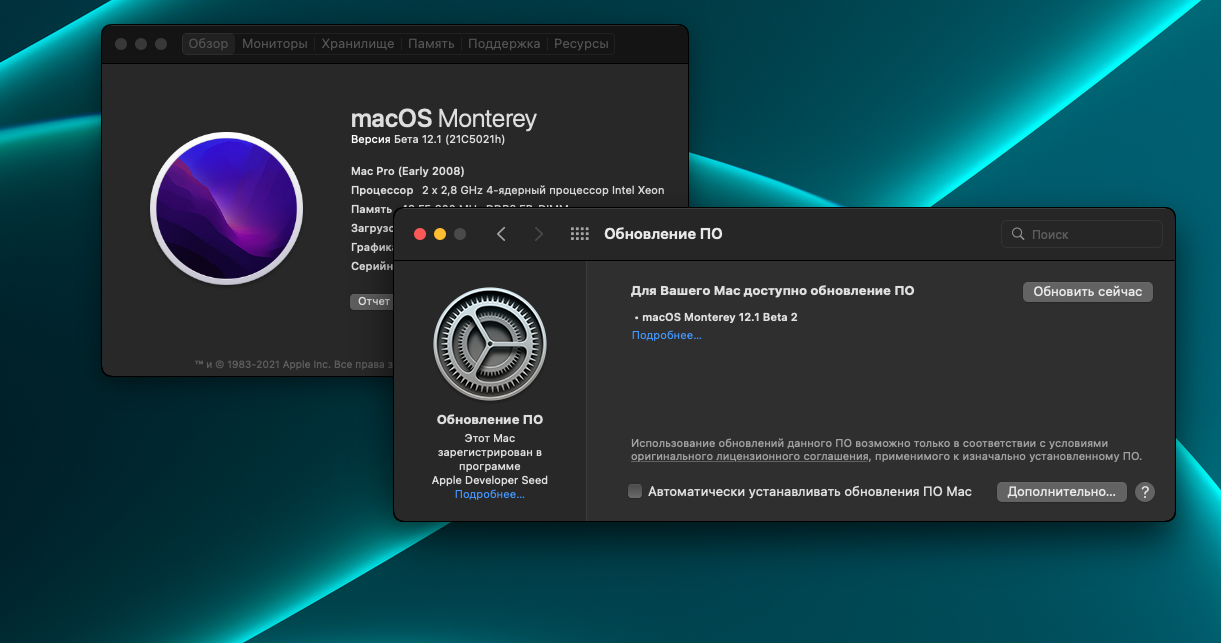This screenshot has height=643, width=1221.
Task: Click the back arrow in Обновление ПО window
Action: (x=501, y=234)
